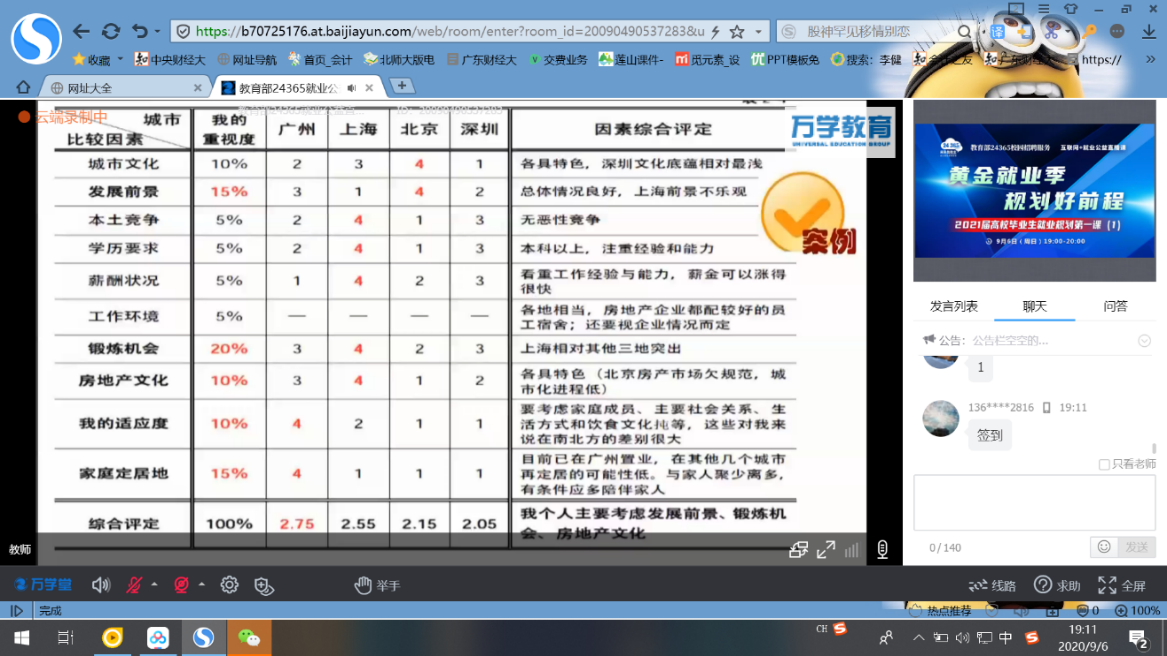Screen dimensions: 1167x656
Task: Click the 举手 raise hand button
Action: point(377,586)
